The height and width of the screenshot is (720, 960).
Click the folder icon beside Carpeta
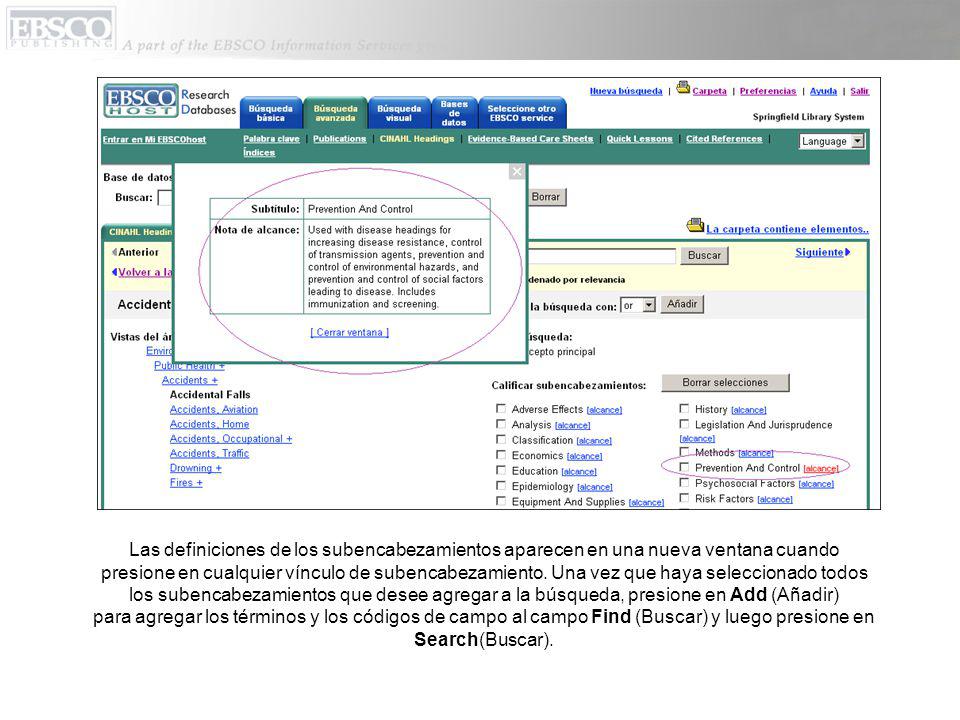683,88
